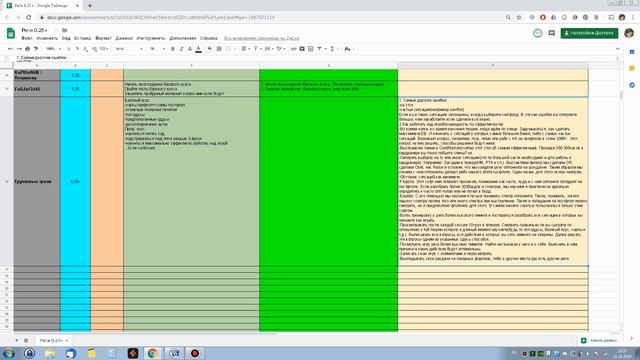
Task: Click the Functions sigma icon
Action: [x=332, y=49]
